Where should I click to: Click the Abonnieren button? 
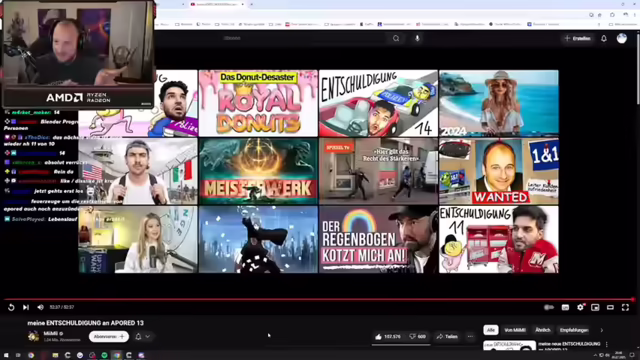pos(109,336)
